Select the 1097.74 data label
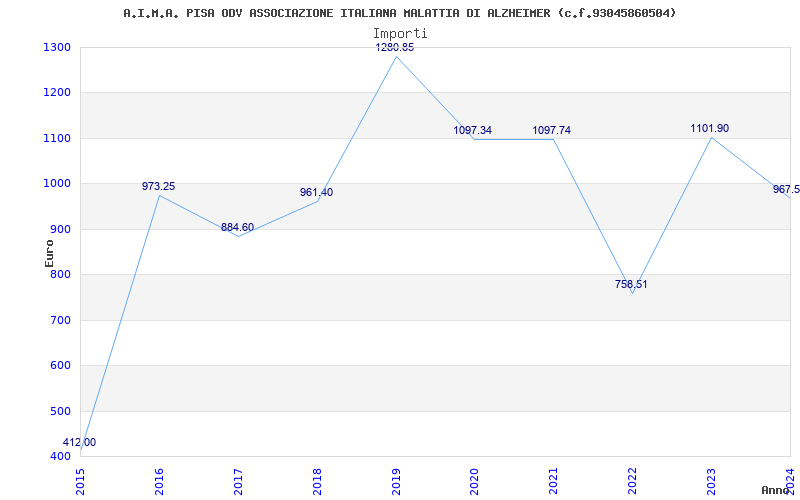 pyautogui.click(x=552, y=130)
